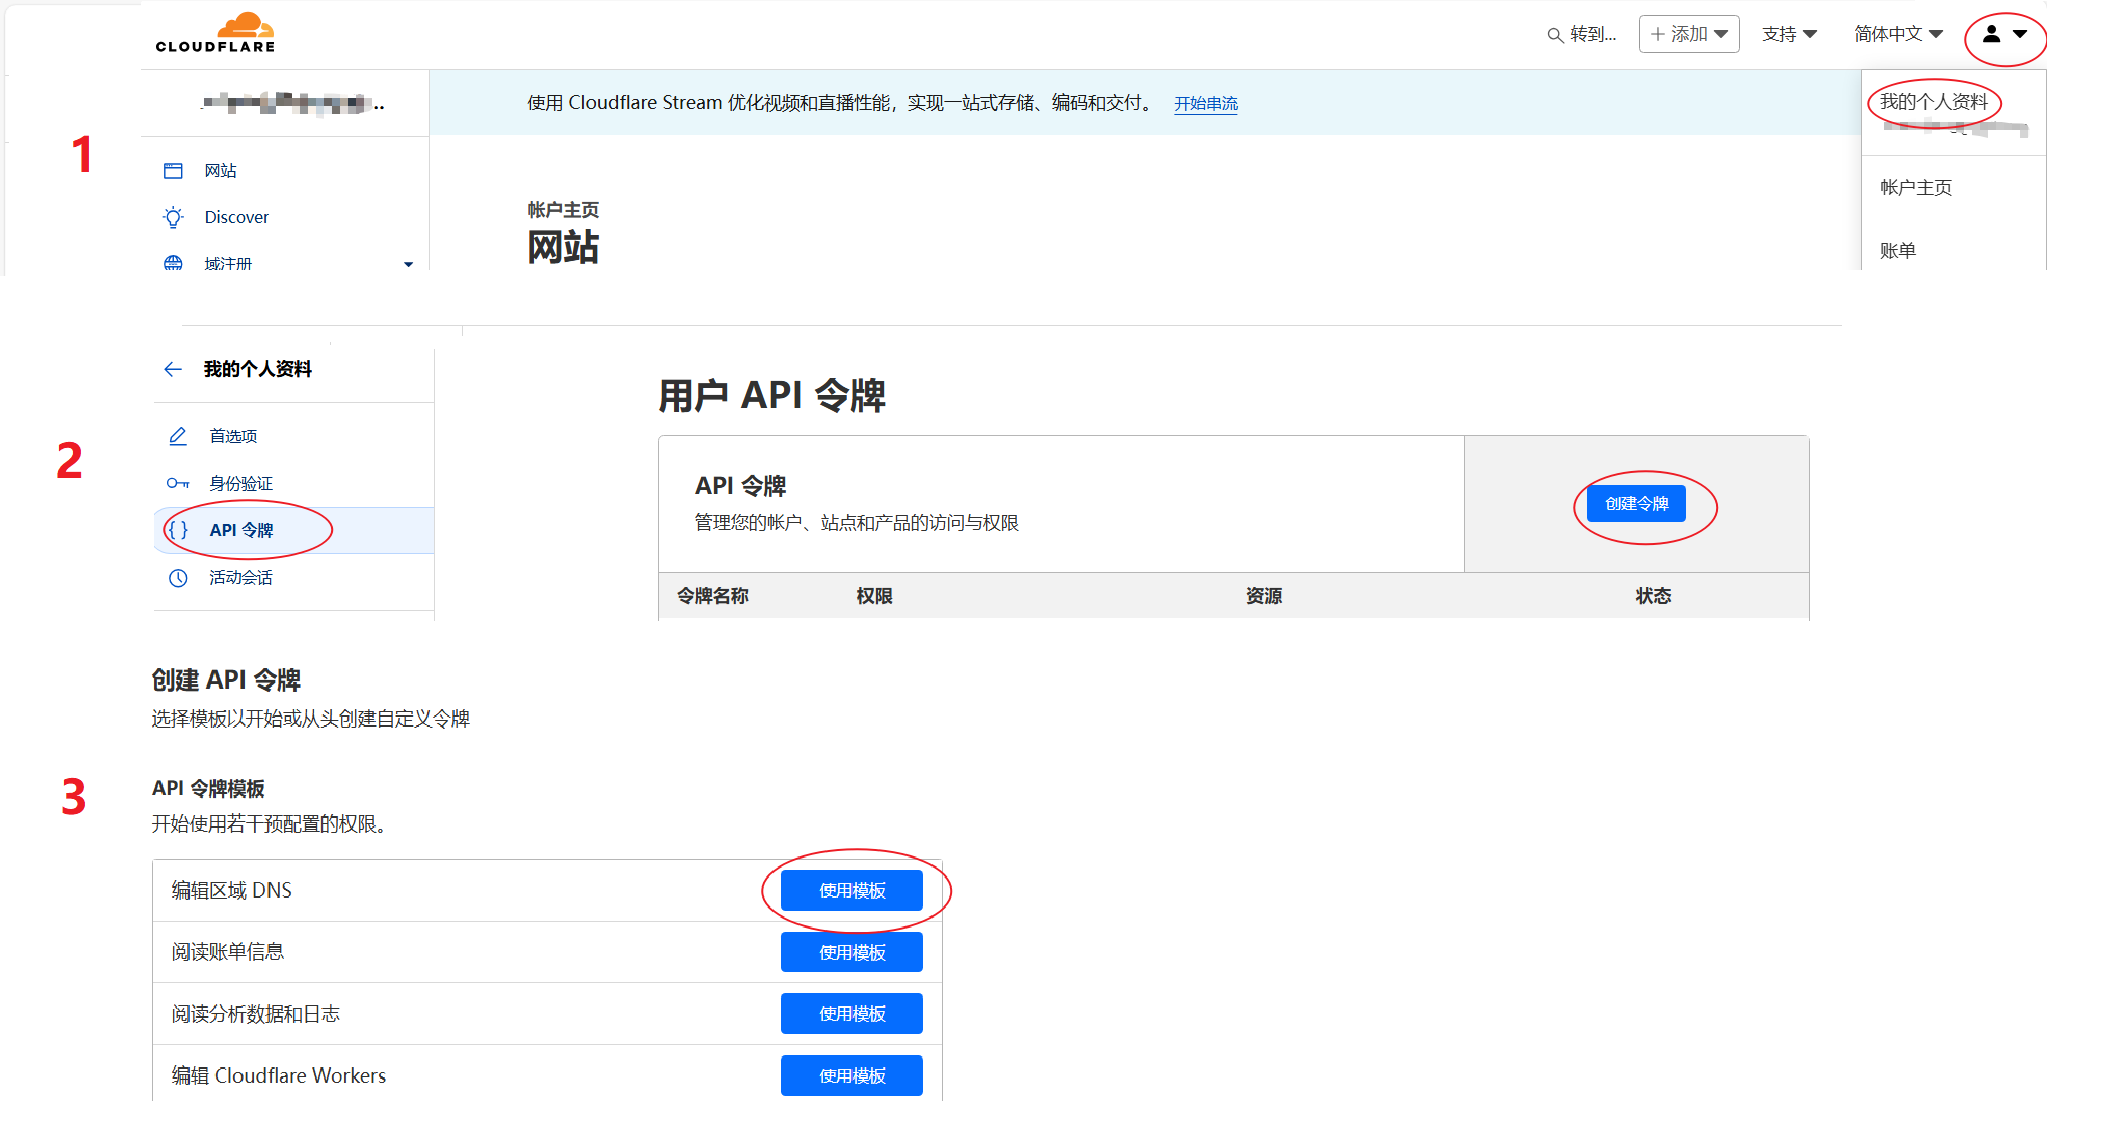Open the 简体中文 language dropdown
This screenshot has width=2124, height=1134.
click(x=1898, y=34)
